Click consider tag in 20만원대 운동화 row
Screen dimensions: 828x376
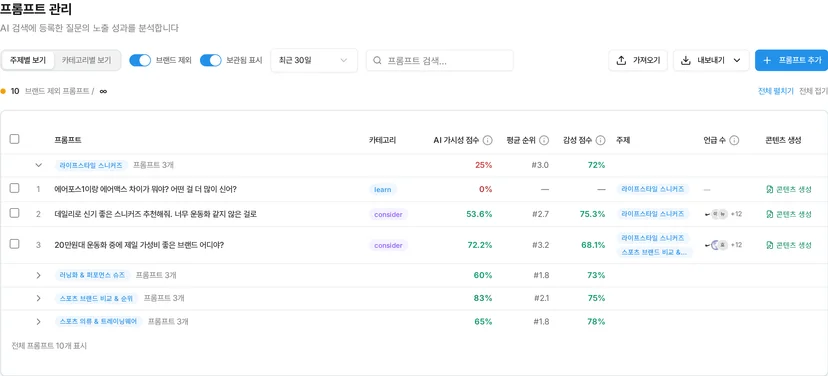click(389, 246)
